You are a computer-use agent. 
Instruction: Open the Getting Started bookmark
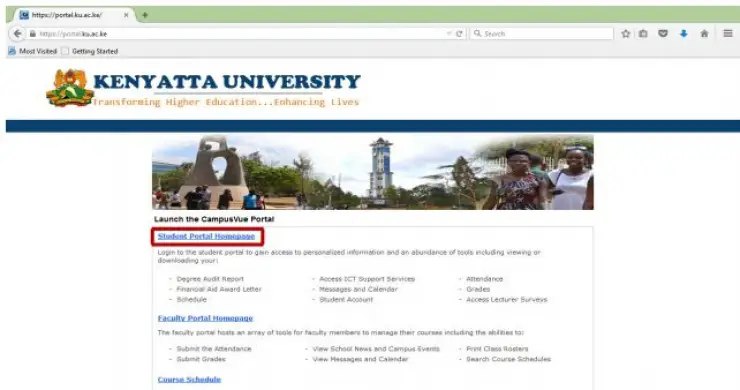pos(90,51)
